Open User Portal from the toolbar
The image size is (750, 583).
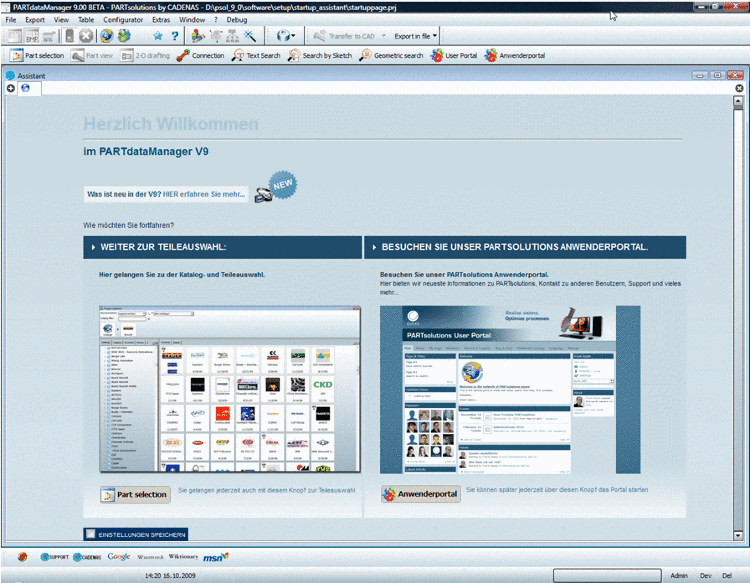pyautogui.click(x=454, y=55)
